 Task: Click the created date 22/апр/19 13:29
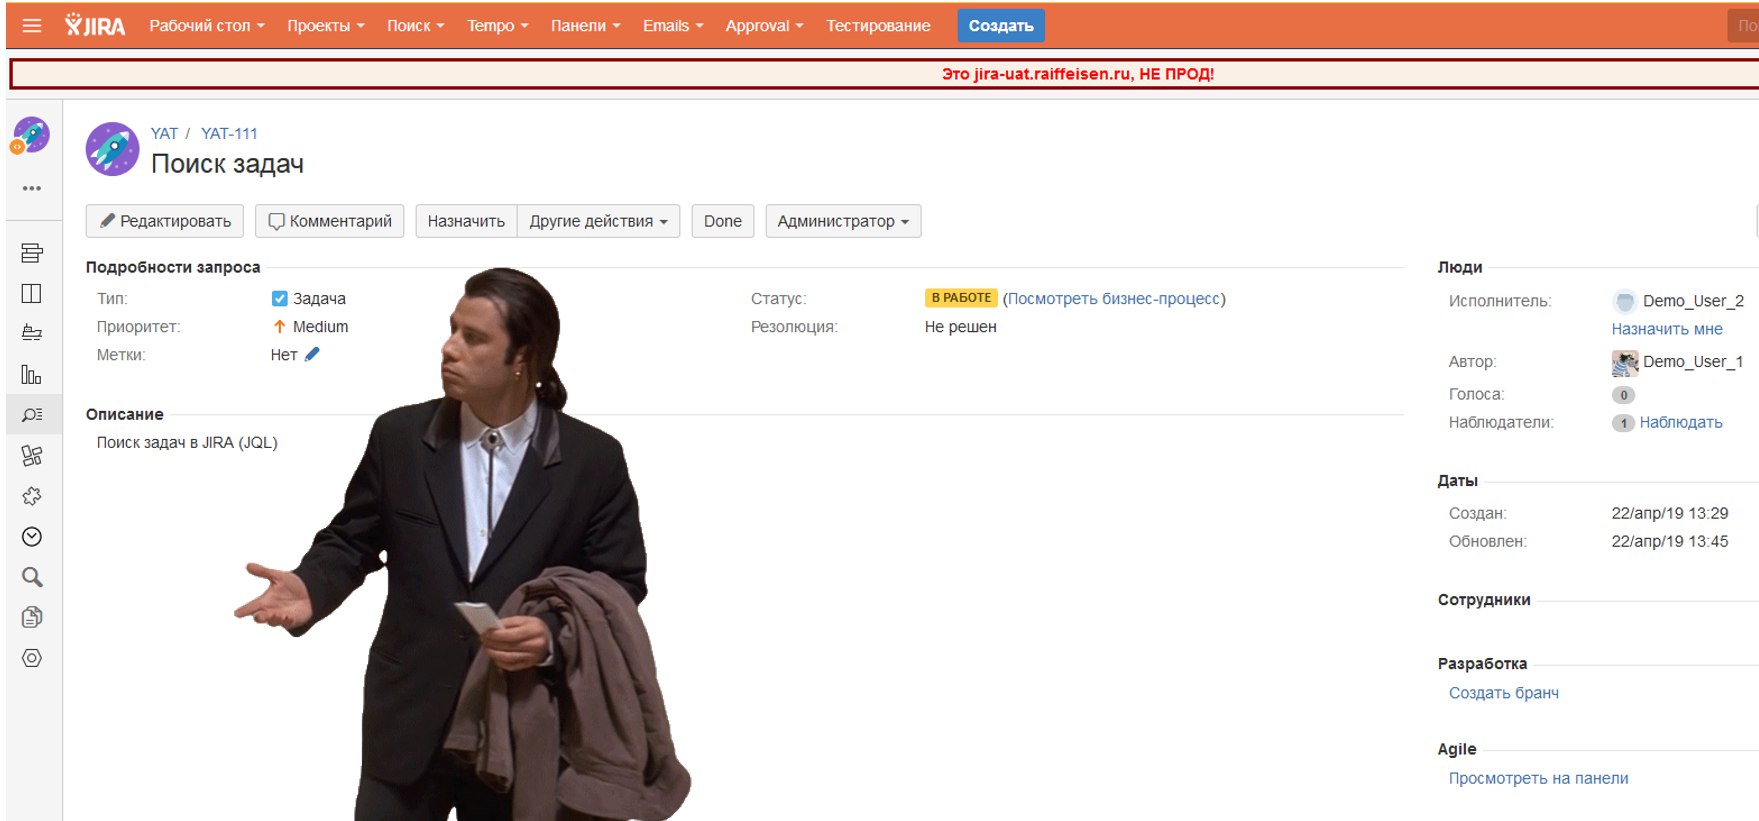pyautogui.click(x=1670, y=513)
